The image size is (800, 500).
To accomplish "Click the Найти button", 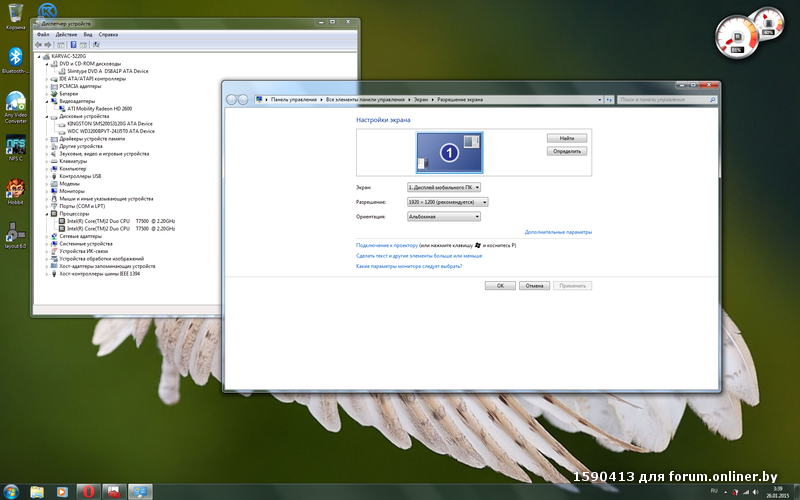I will (566, 137).
